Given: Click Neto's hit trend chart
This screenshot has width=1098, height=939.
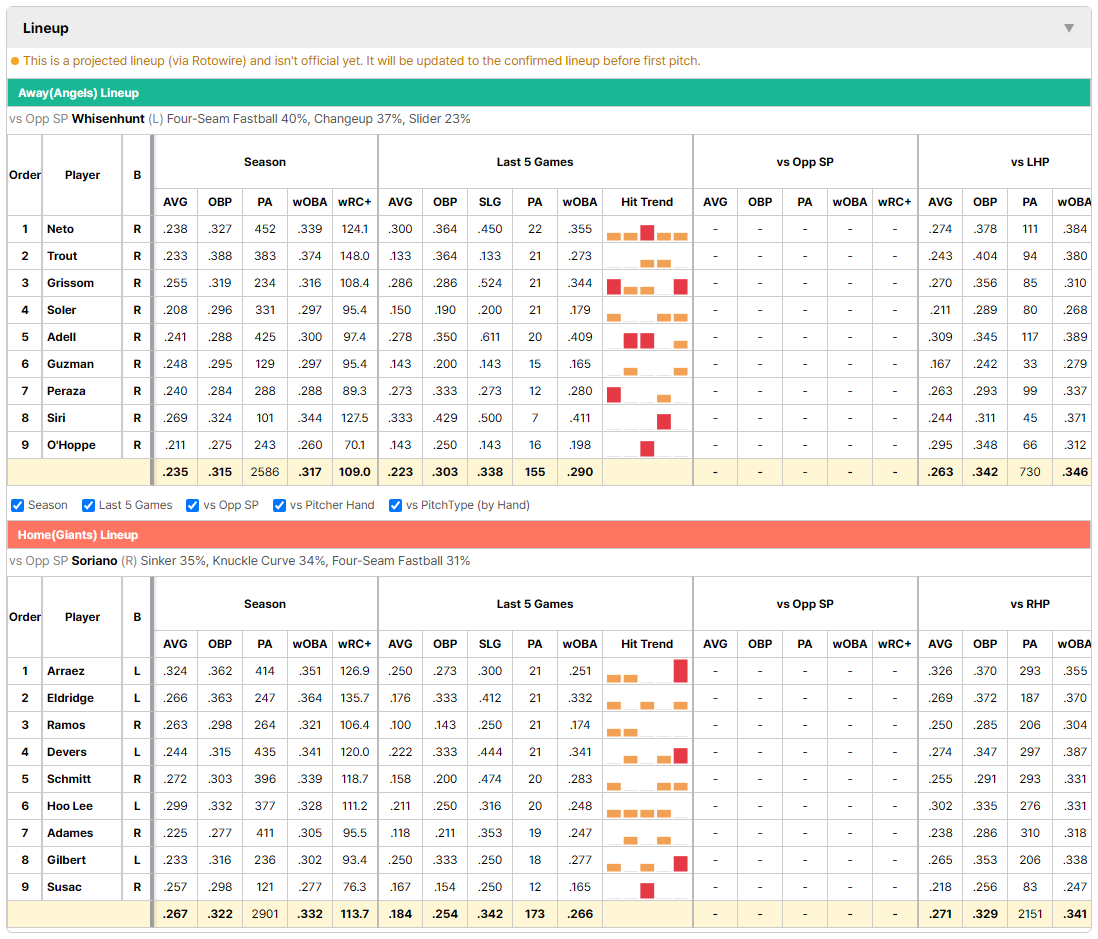Looking at the screenshot, I should (x=647, y=230).
